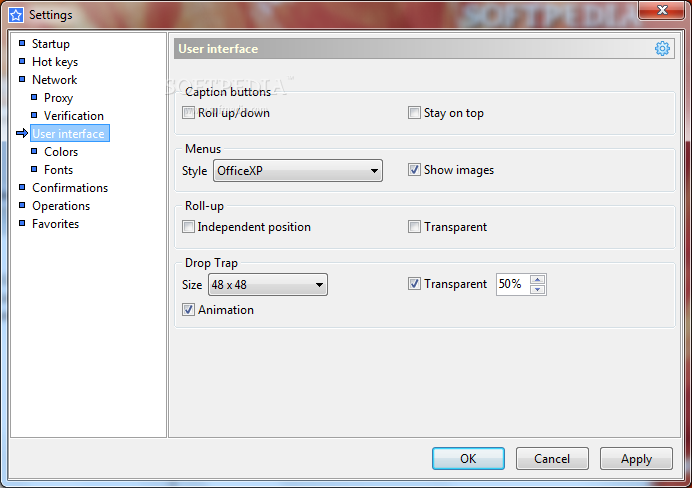Click the star icon in Settings title bar

16,15
